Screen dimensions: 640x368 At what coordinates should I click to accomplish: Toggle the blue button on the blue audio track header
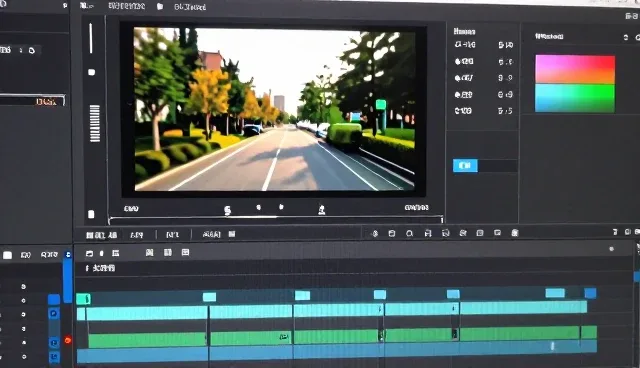[x=54, y=357]
